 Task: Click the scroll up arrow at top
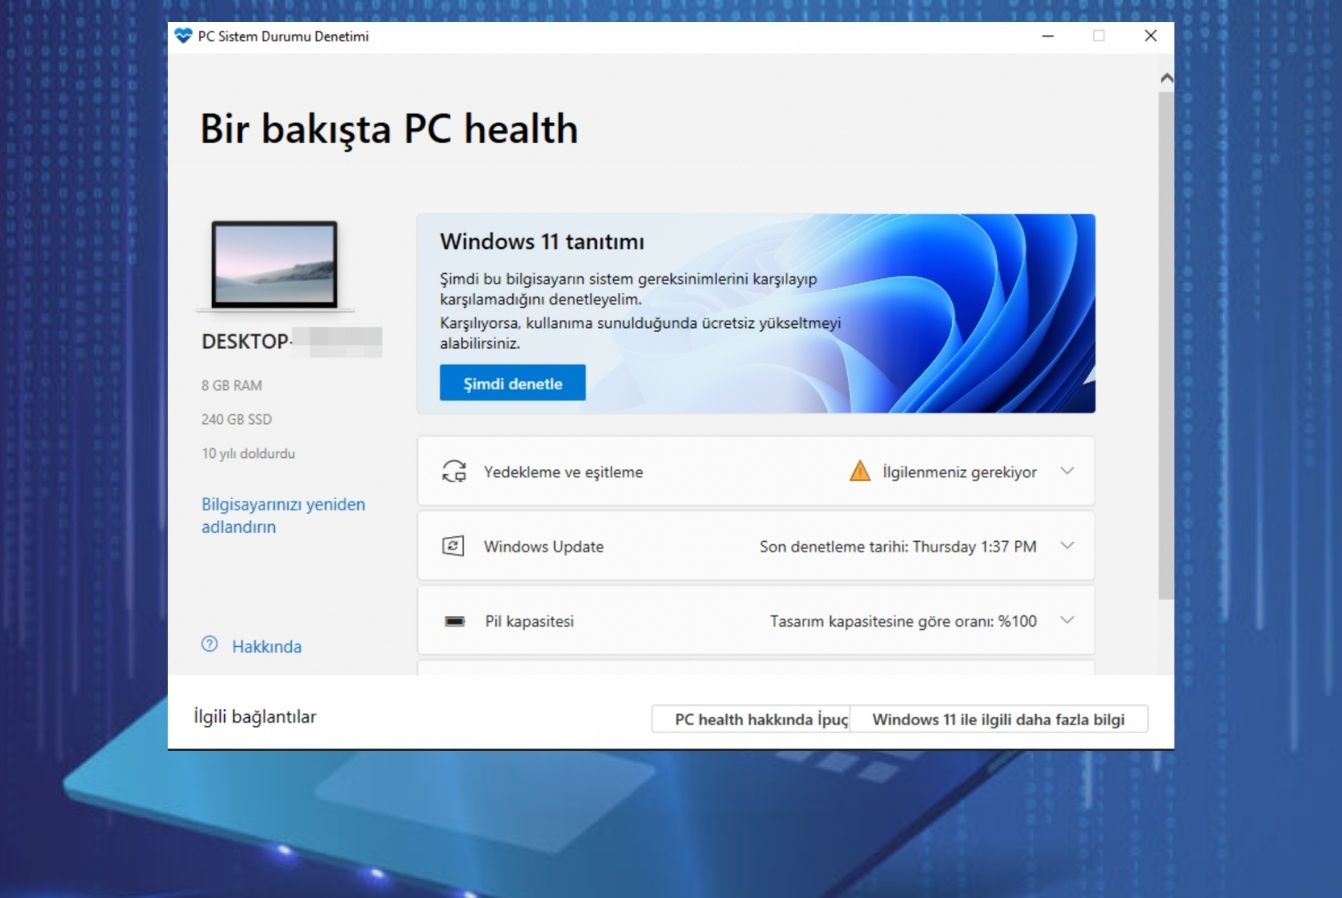click(1166, 78)
